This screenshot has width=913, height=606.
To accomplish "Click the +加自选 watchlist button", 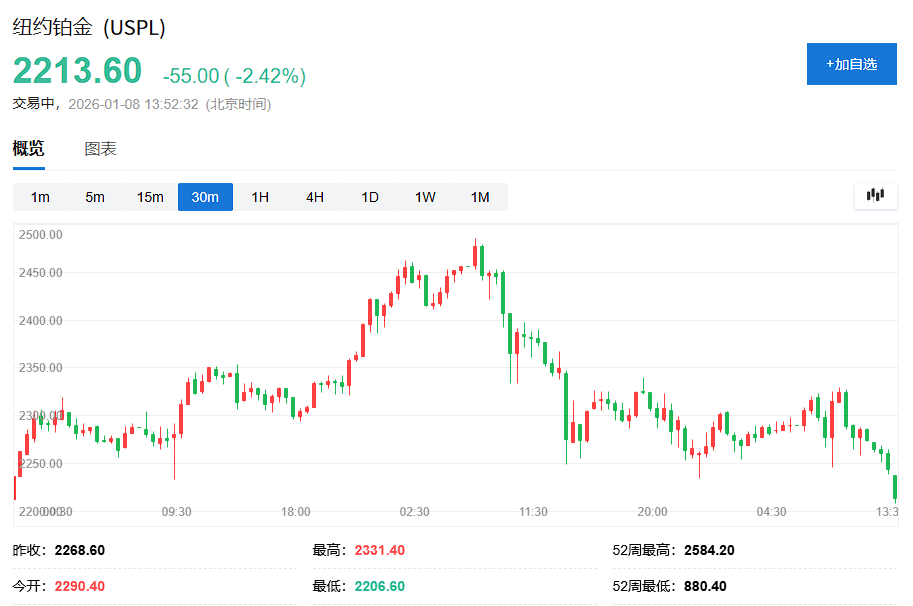I will point(851,63).
